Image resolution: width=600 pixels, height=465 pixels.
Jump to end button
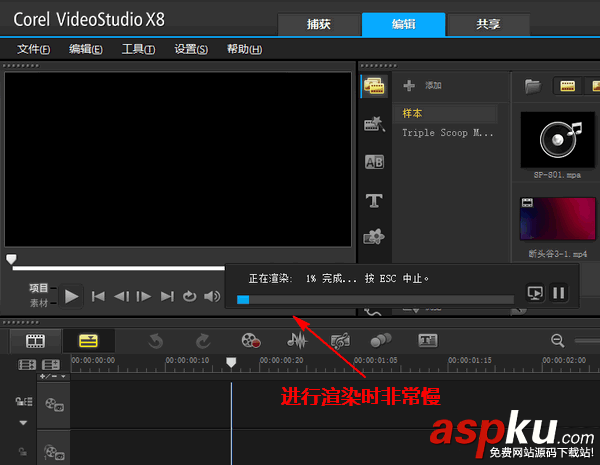[167, 297]
